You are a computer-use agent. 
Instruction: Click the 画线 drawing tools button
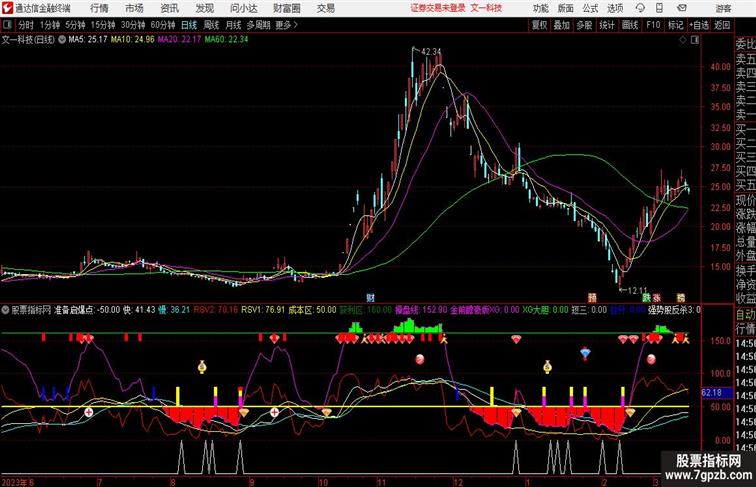click(x=630, y=25)
